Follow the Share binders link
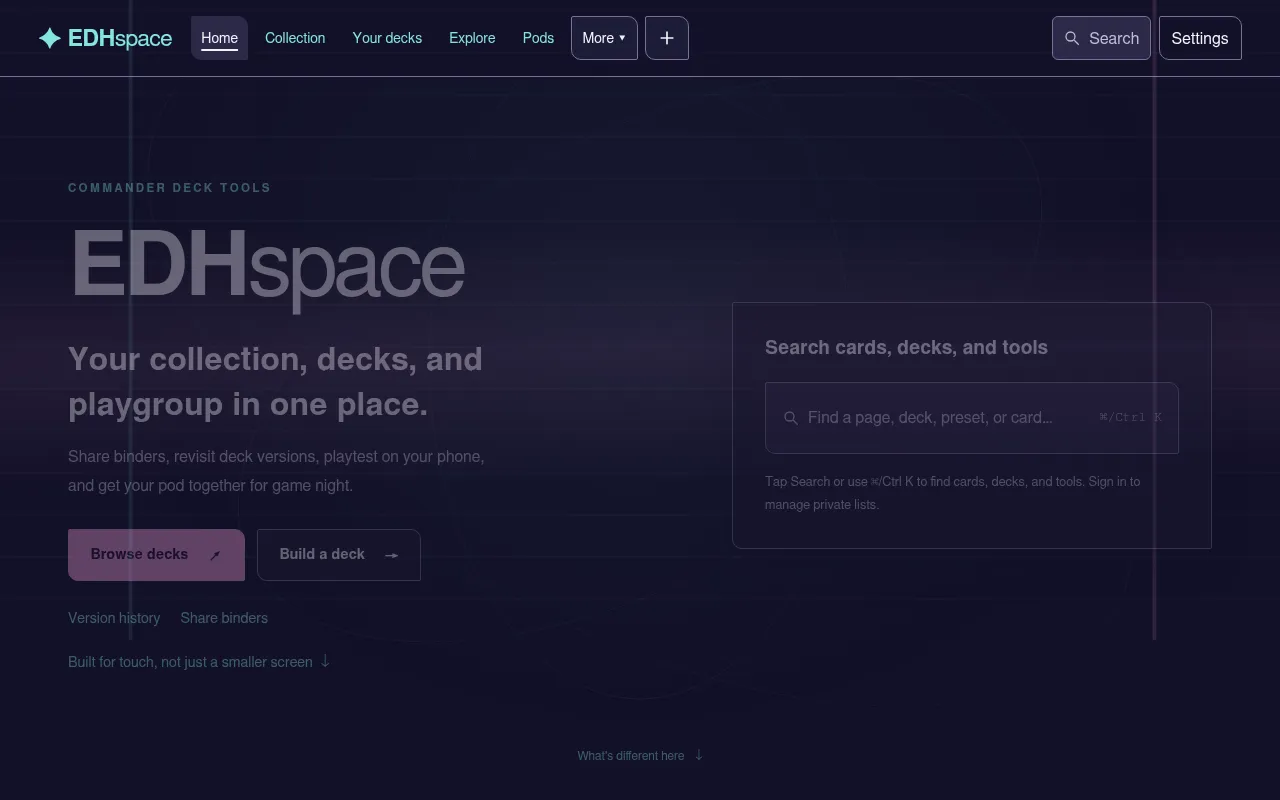1280x800 pixels. click(224, 618)
